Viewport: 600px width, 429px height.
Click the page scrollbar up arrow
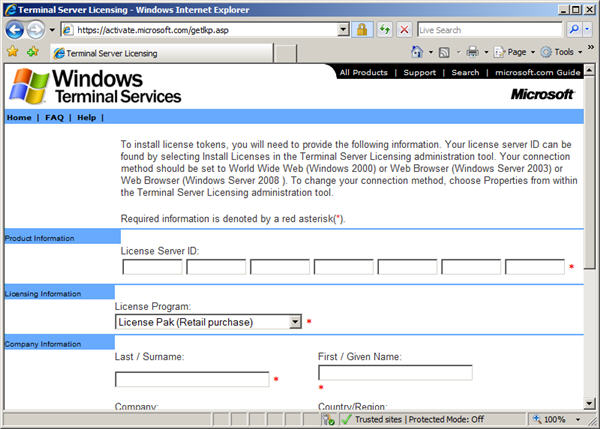tap(589, 70)
